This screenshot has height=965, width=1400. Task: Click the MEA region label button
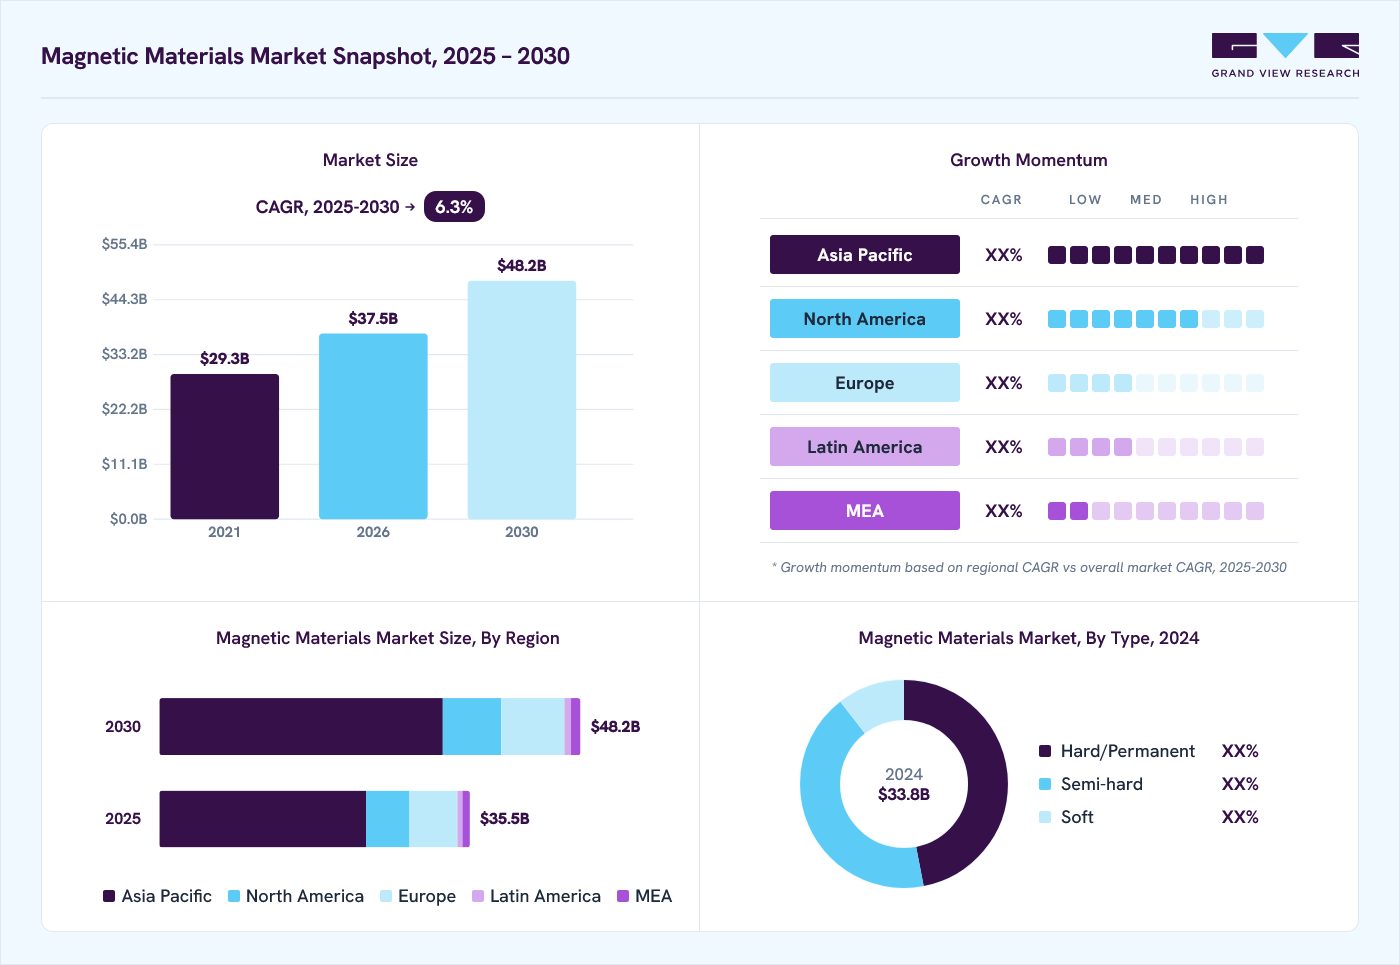coord(865,511)
